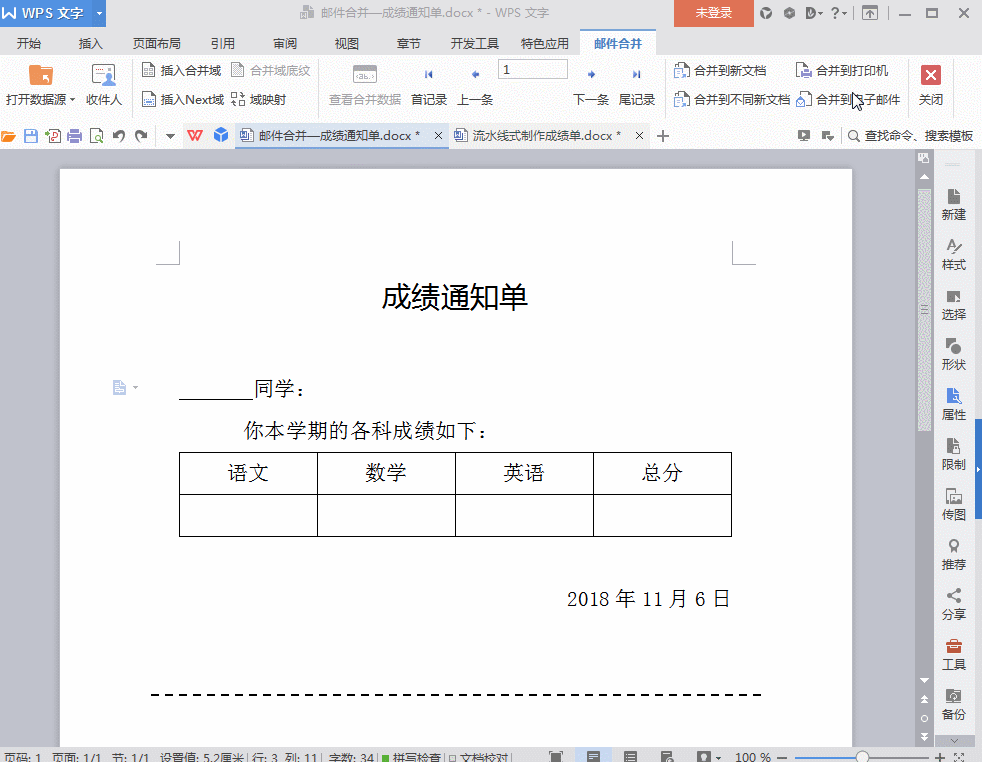Click the save disk icon

click(31, 136)
